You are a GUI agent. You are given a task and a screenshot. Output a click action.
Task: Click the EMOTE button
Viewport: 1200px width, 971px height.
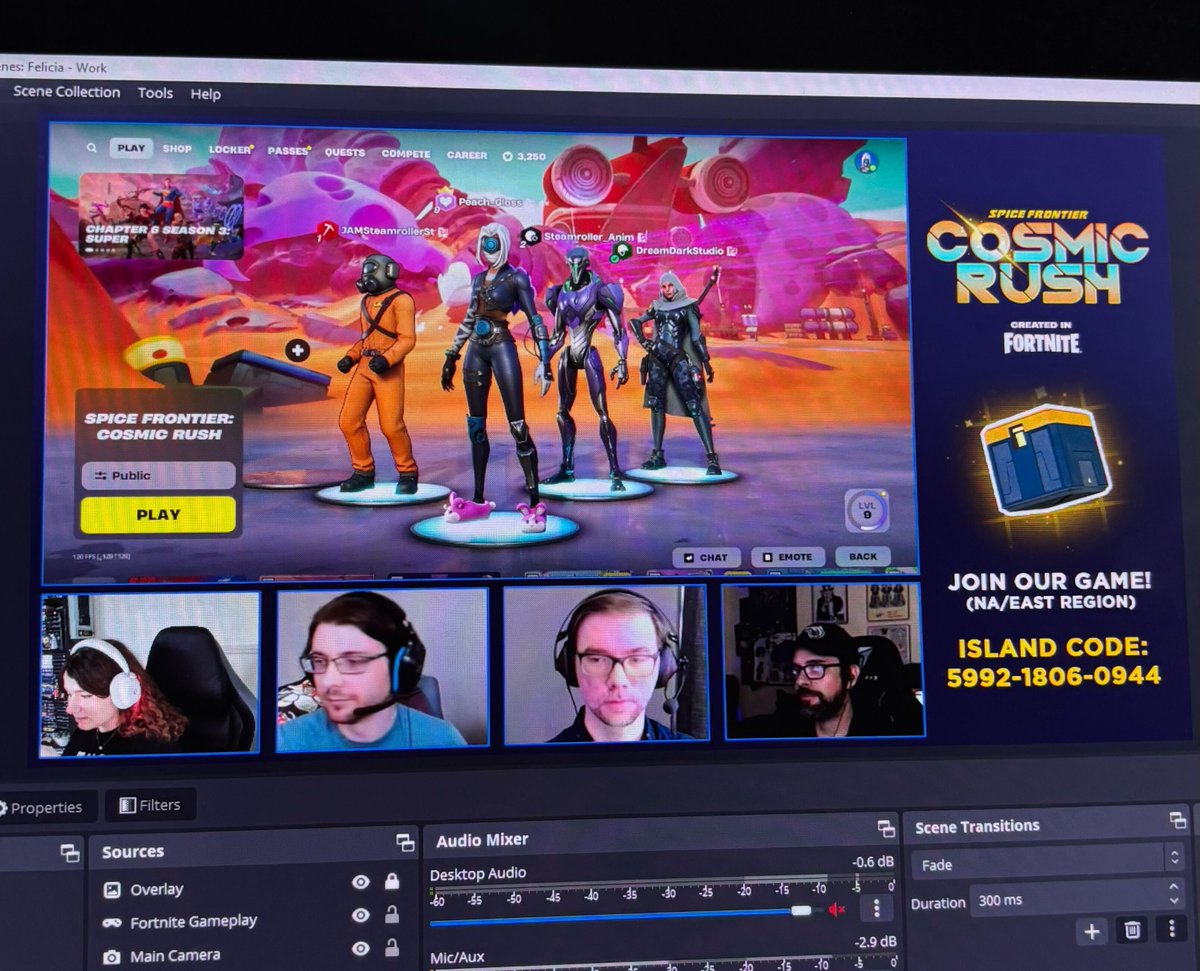(788, 557)
